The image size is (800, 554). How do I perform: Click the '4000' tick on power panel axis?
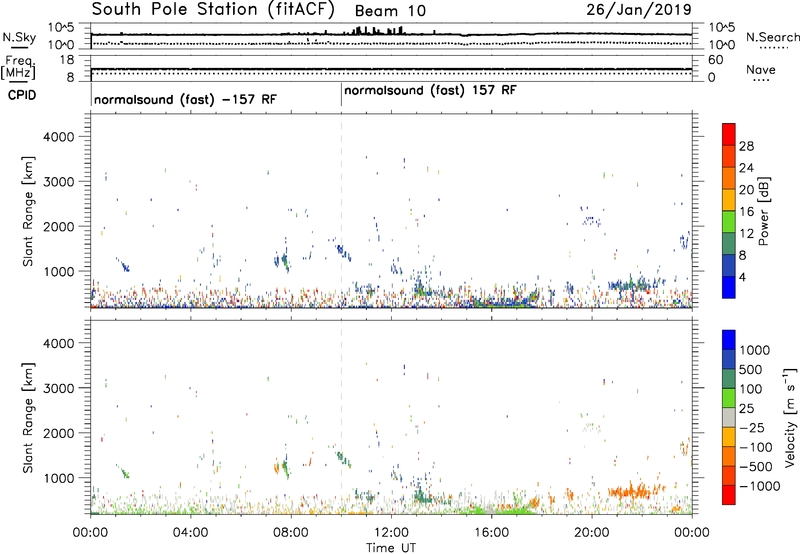click(58, 137)
